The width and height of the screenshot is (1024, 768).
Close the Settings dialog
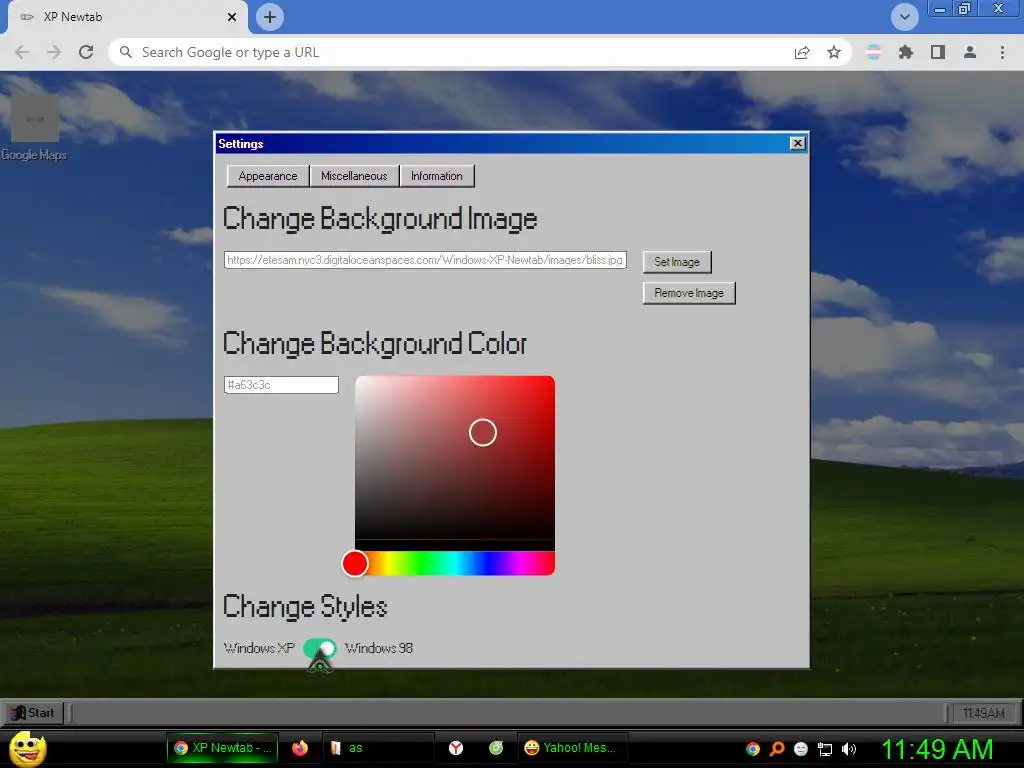(x=797, y=144)
